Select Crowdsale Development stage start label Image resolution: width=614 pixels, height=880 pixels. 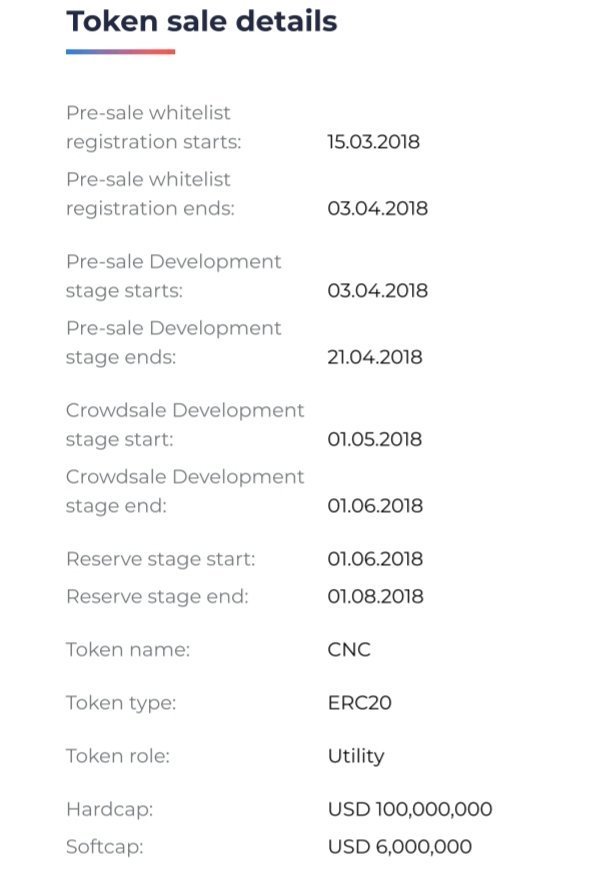point(184,424)
